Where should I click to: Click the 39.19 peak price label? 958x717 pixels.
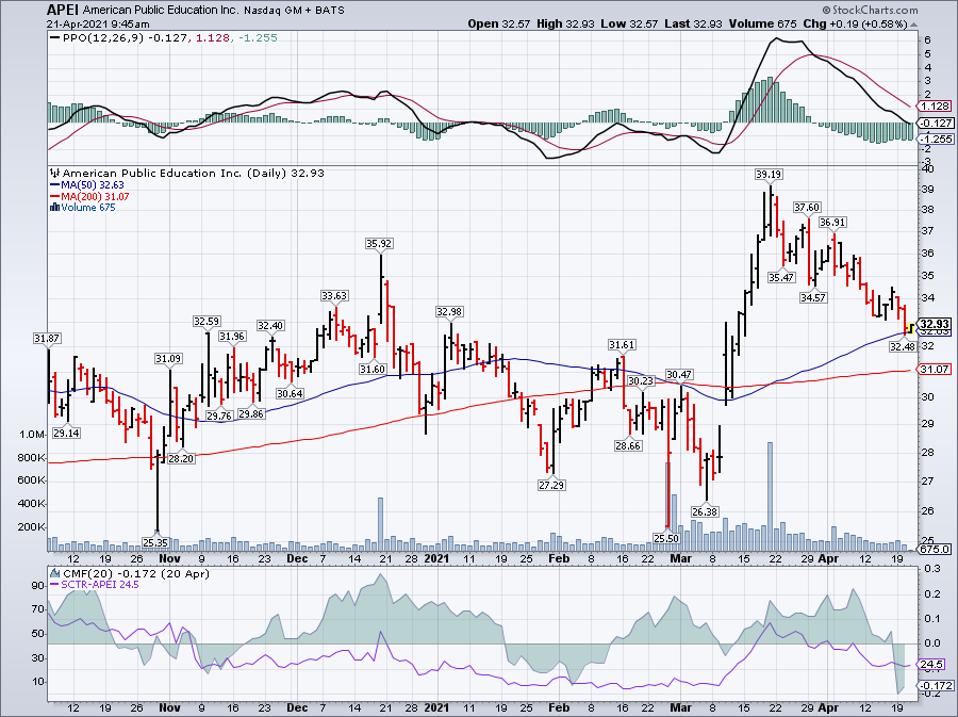pyautogui.click(x=768, y=175)
